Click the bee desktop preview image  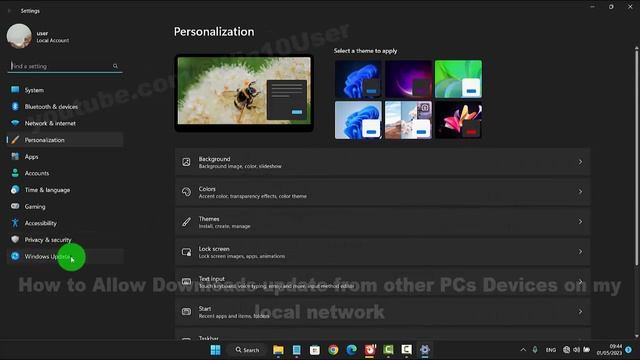[x=244, y=93]
